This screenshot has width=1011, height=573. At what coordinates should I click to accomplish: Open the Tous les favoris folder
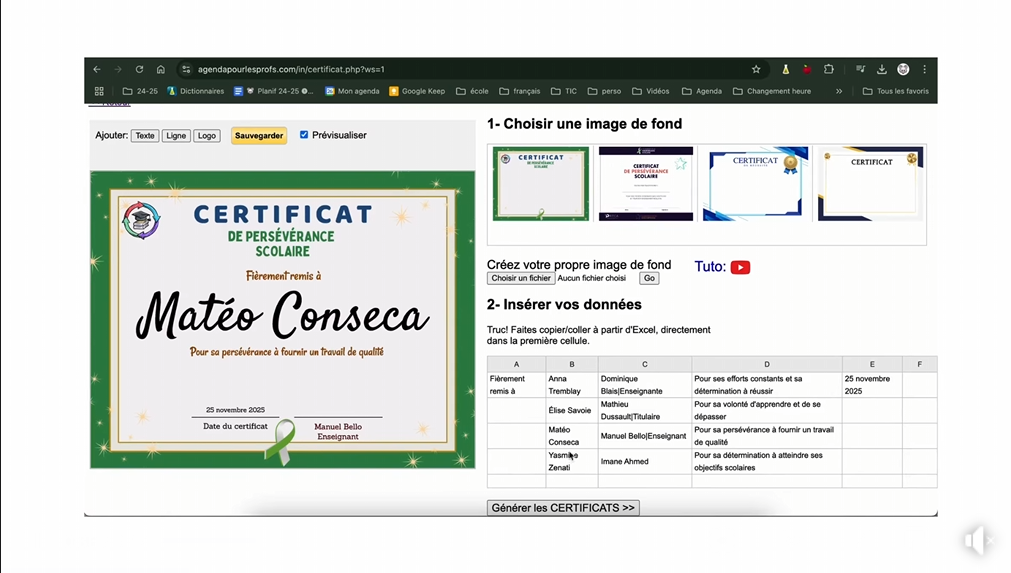895,91
